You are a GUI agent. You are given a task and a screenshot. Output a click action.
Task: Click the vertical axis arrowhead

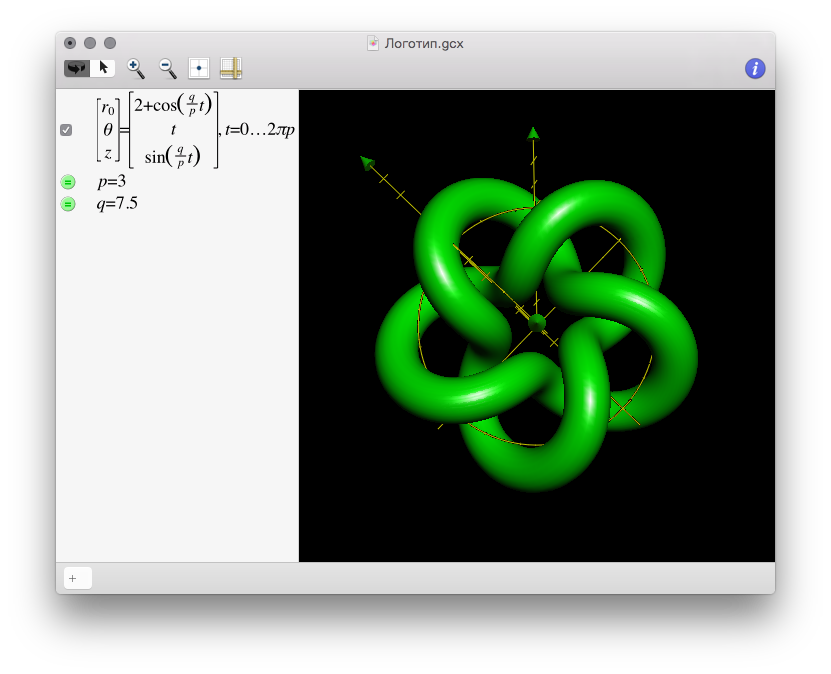click(534, 133)
